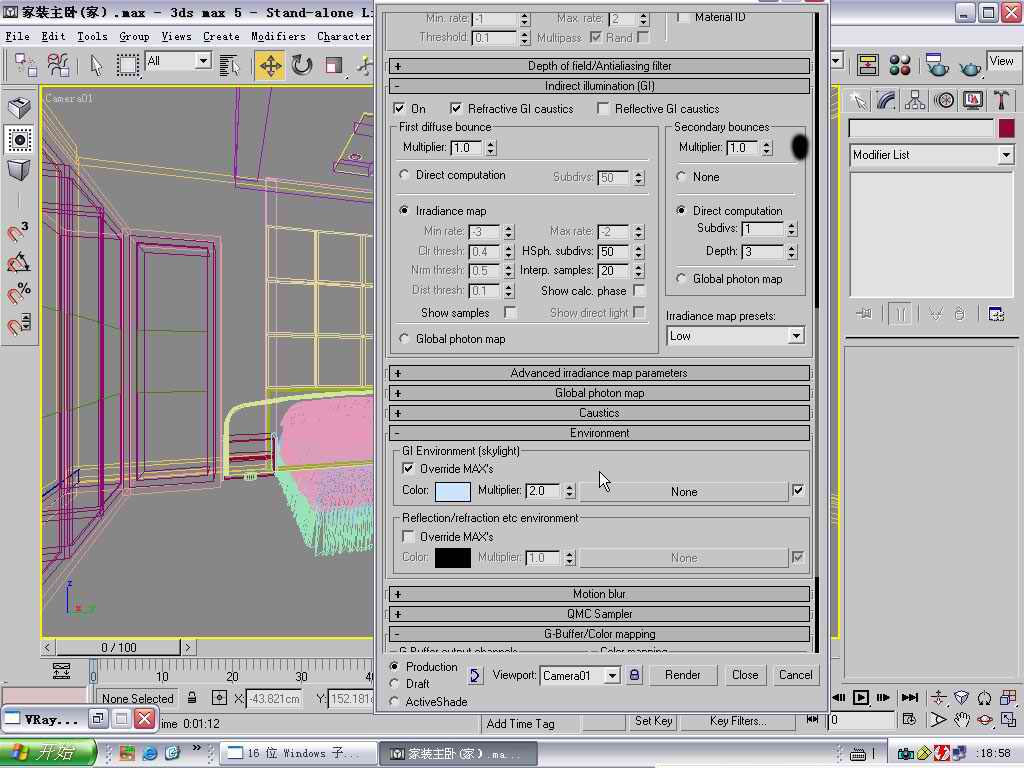Click the Quick Render teapot icon
The height and width of the screenshot is (768, 1024).
pyautogui.click(x=970, y=66)
